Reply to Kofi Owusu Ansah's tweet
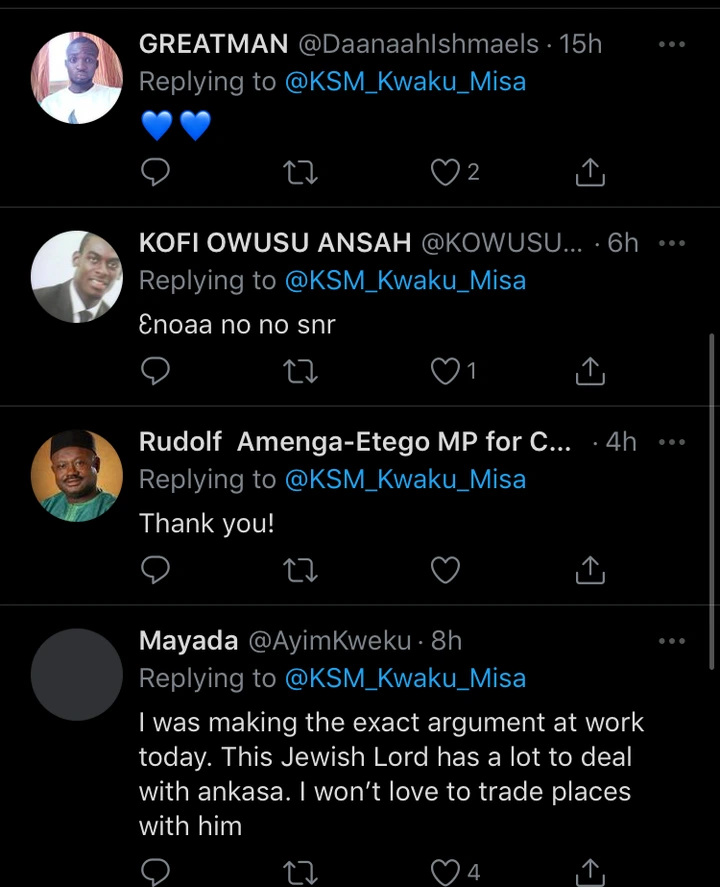Viewport: 720px width, 887px height. pyautogui.click(x=155, y=372)
